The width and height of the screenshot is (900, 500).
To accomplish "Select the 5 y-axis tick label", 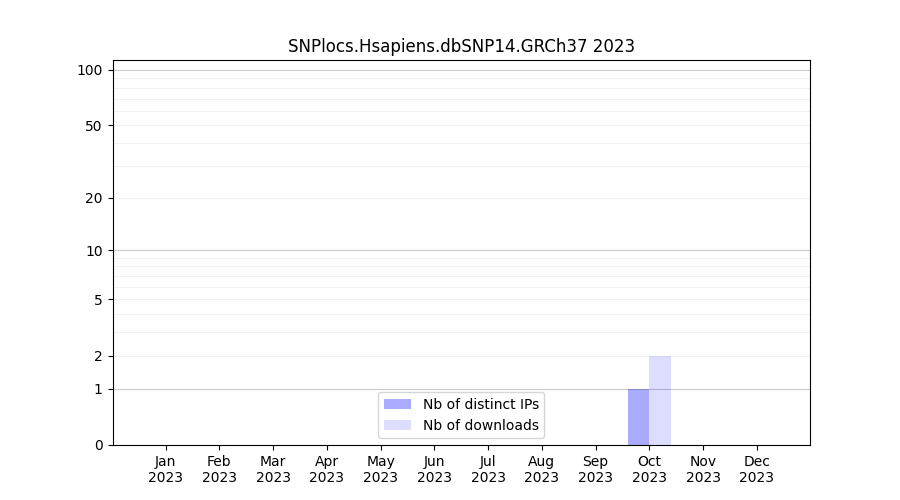I will [x=98, y=300].
